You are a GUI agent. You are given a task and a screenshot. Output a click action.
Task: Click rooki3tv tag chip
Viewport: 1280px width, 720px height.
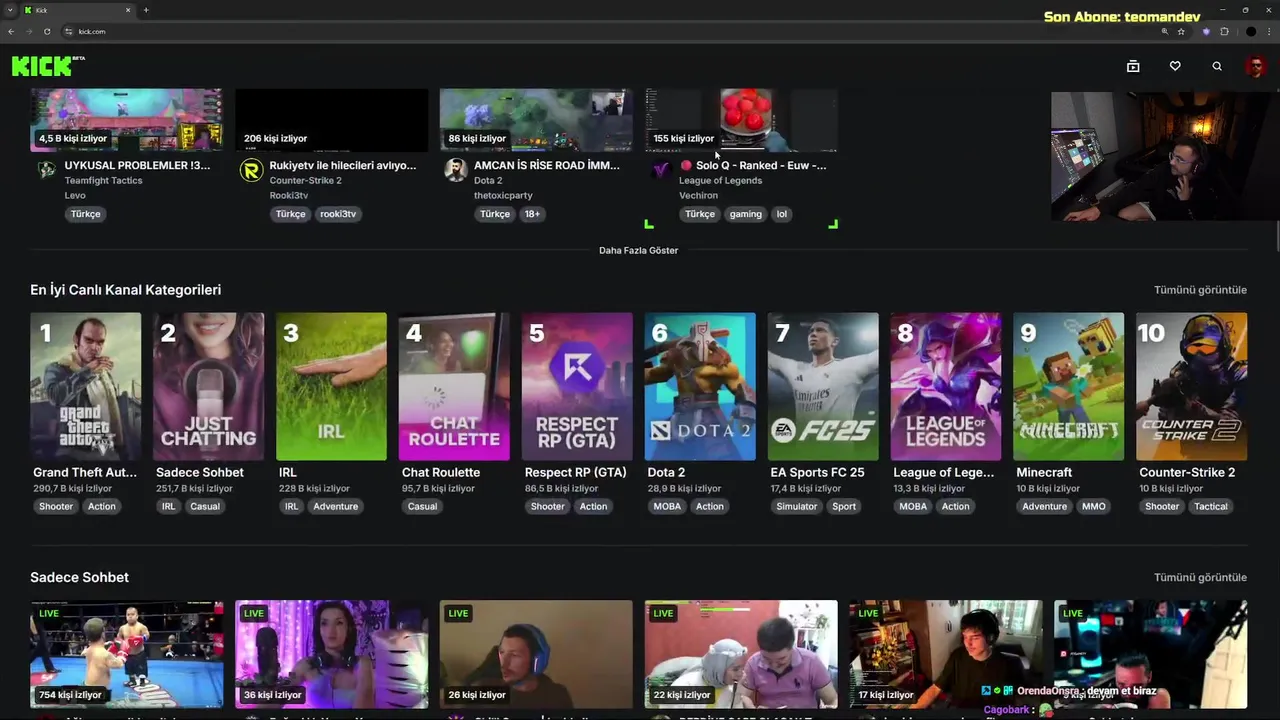pos(338,214)
